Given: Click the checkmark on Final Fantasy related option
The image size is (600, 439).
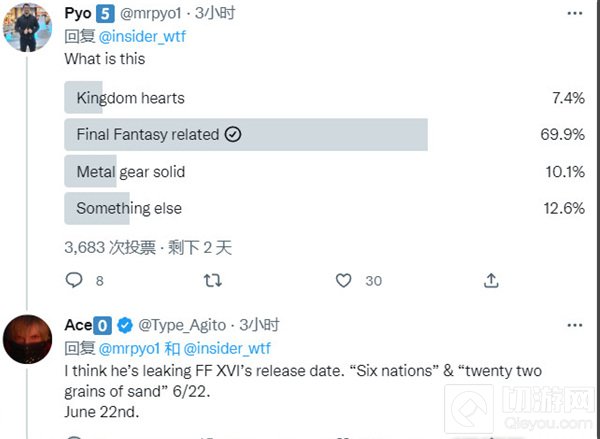Looking at the screenshot, I should click(233, 134).
